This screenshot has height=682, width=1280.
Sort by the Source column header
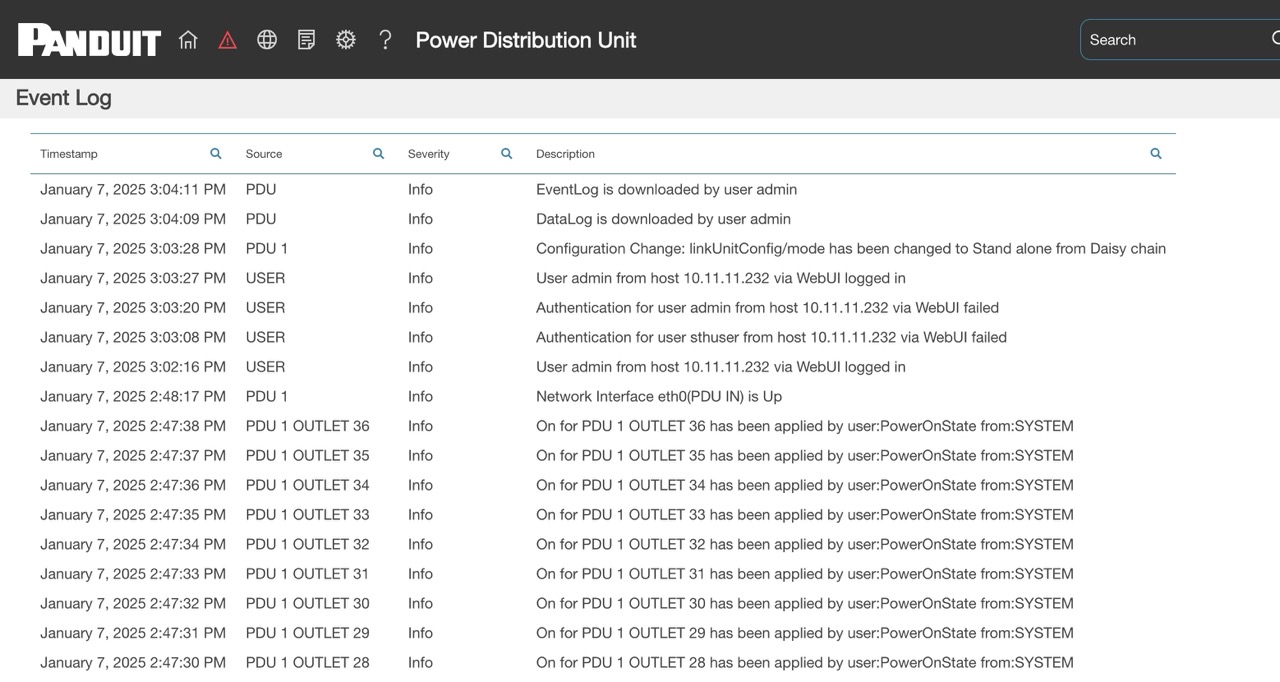pos(264,154)
